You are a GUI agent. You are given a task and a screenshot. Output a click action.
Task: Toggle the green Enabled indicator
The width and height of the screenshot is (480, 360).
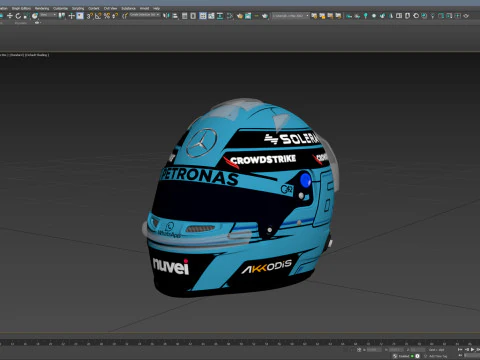pyautogui.click(x=412, y=356)
